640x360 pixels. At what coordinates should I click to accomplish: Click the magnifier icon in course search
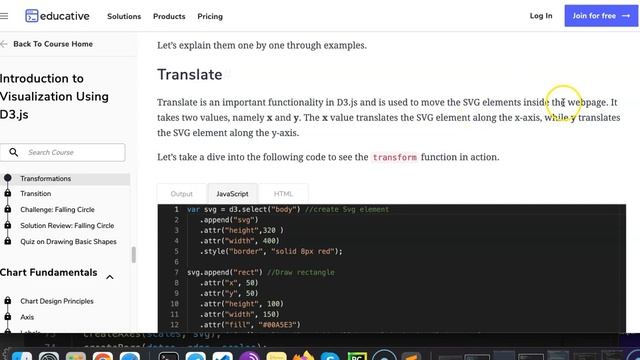[13, 152]
